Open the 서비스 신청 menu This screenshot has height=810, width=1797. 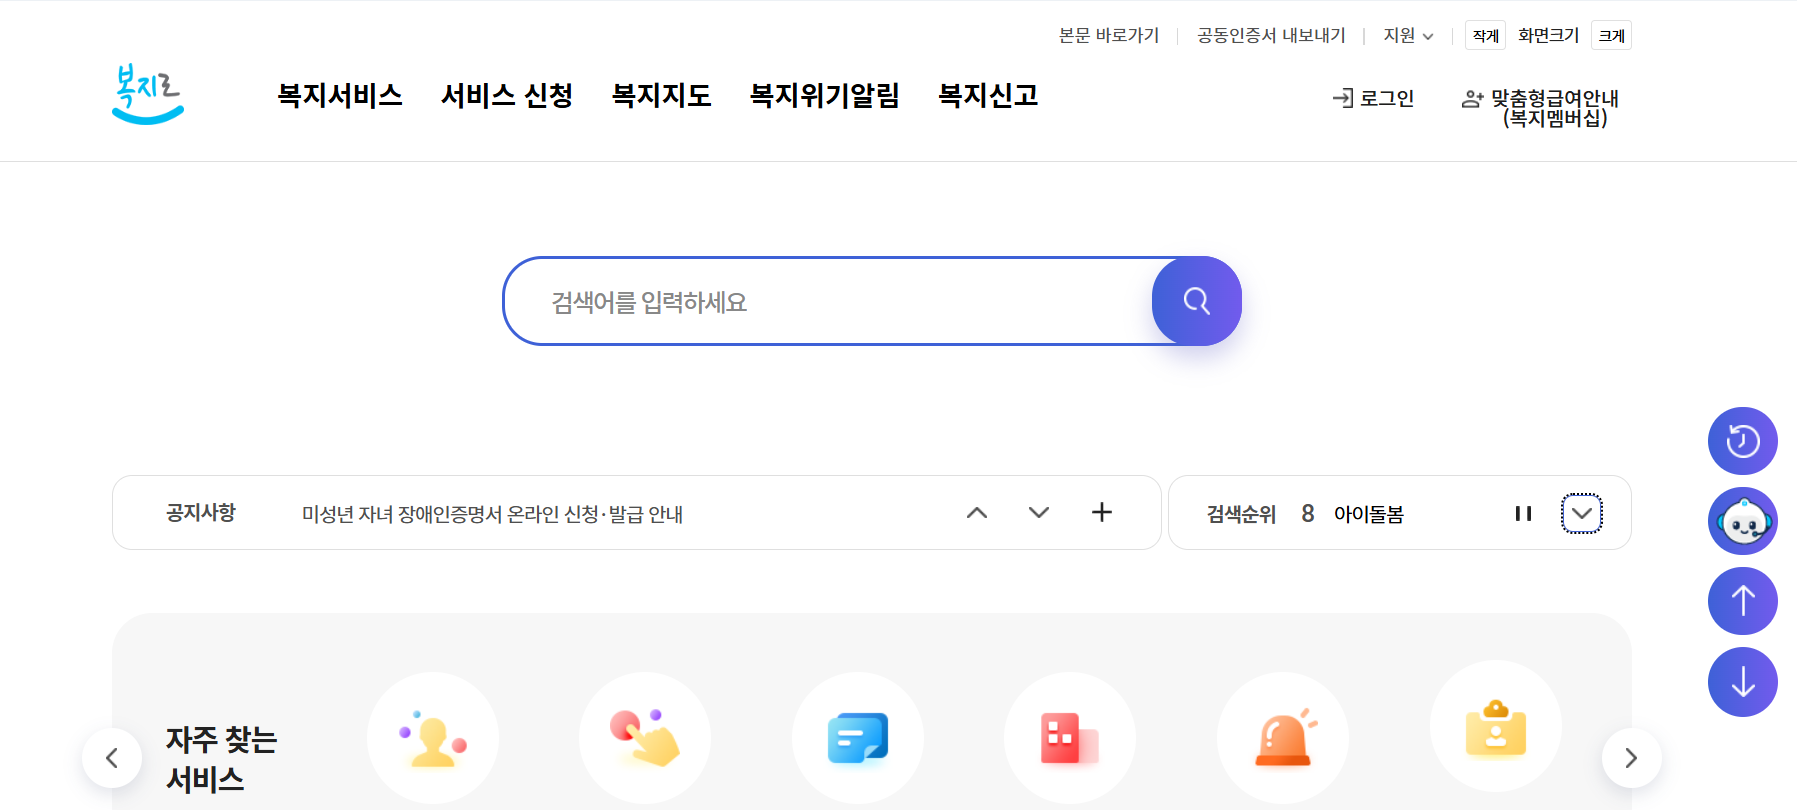(x=507, y=95)
